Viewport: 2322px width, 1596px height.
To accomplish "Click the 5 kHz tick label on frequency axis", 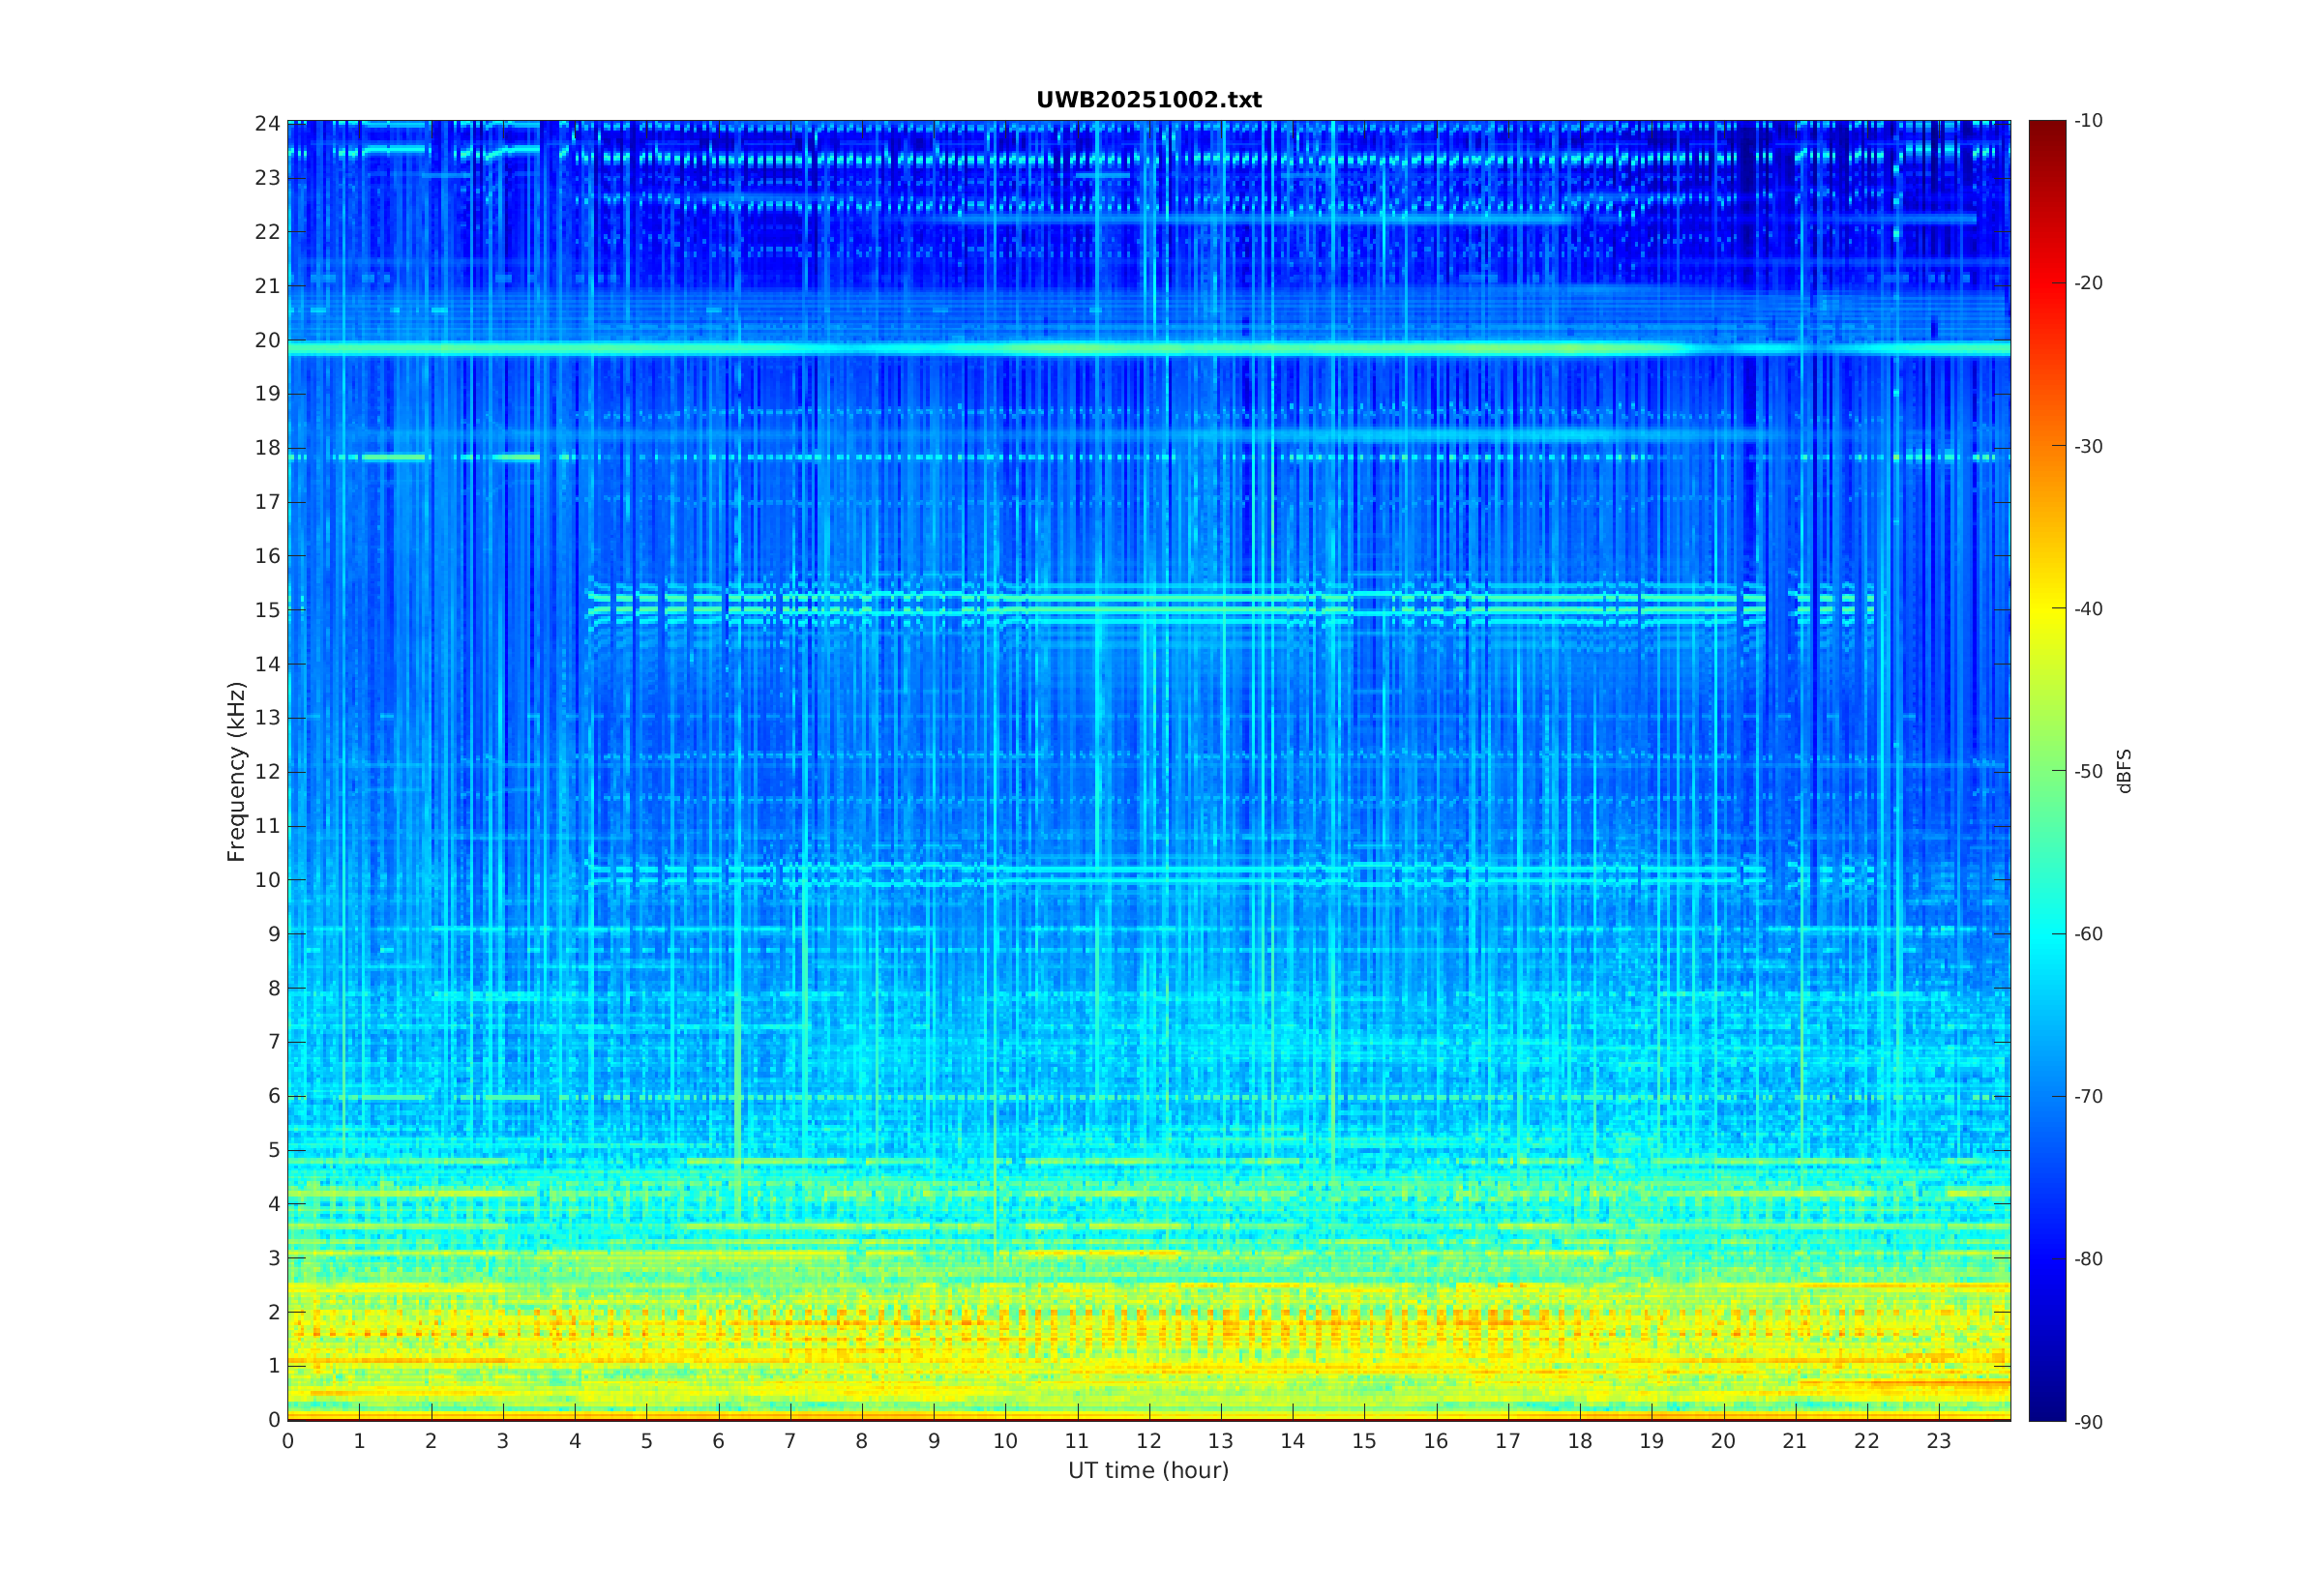I will [x=273, y=1150].
